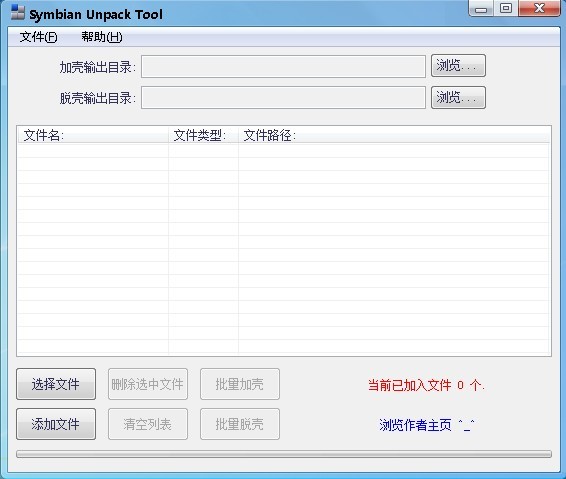Open the 文件(F) menu
This screenshot has height=479, width=566.
coord(38,37)
